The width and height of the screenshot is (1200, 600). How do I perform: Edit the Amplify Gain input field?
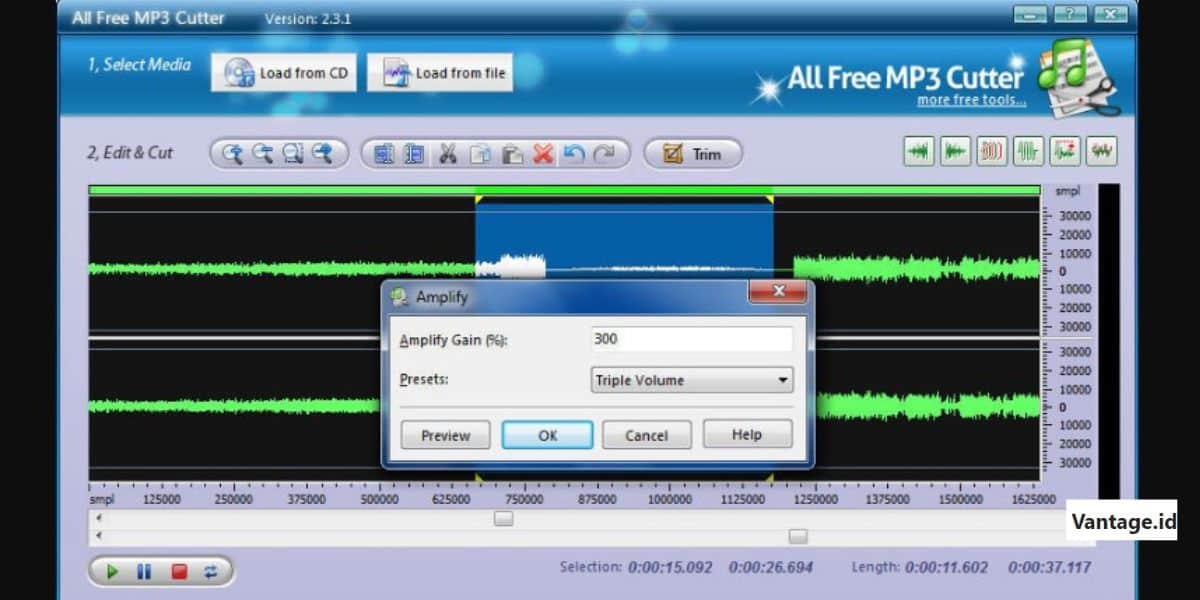[x=691, y=339]
